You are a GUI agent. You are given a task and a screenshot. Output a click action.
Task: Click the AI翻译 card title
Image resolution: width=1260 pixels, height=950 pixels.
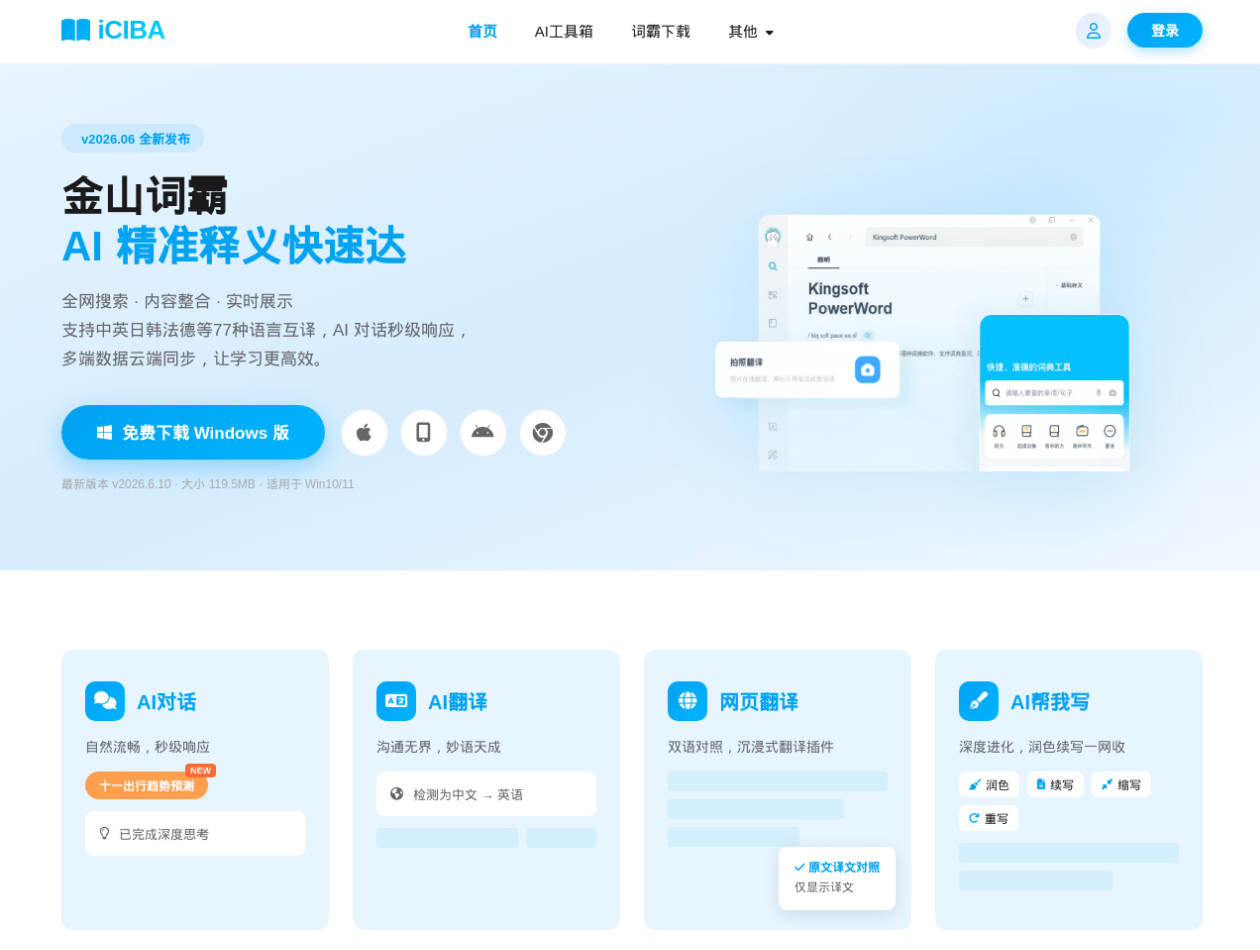pyautogui.click(x=457, y=702)
